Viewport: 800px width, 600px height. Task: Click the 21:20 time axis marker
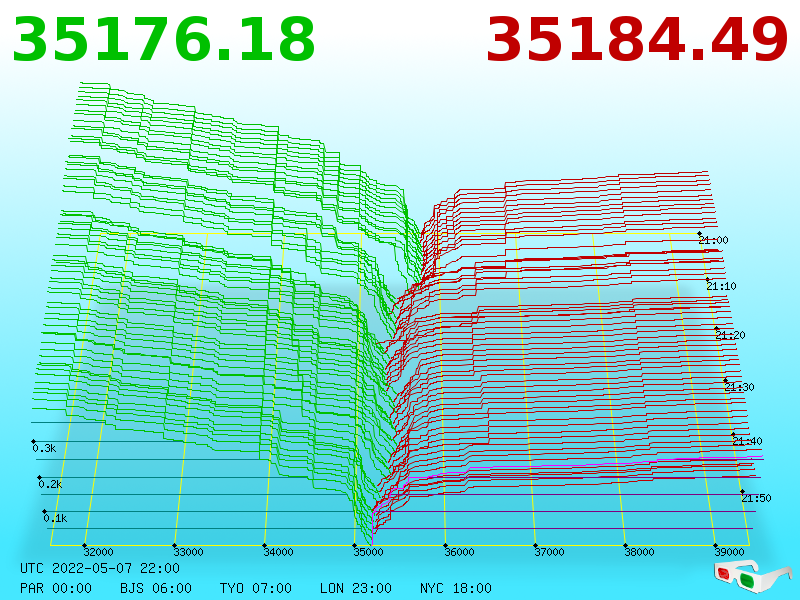[730, 335]
